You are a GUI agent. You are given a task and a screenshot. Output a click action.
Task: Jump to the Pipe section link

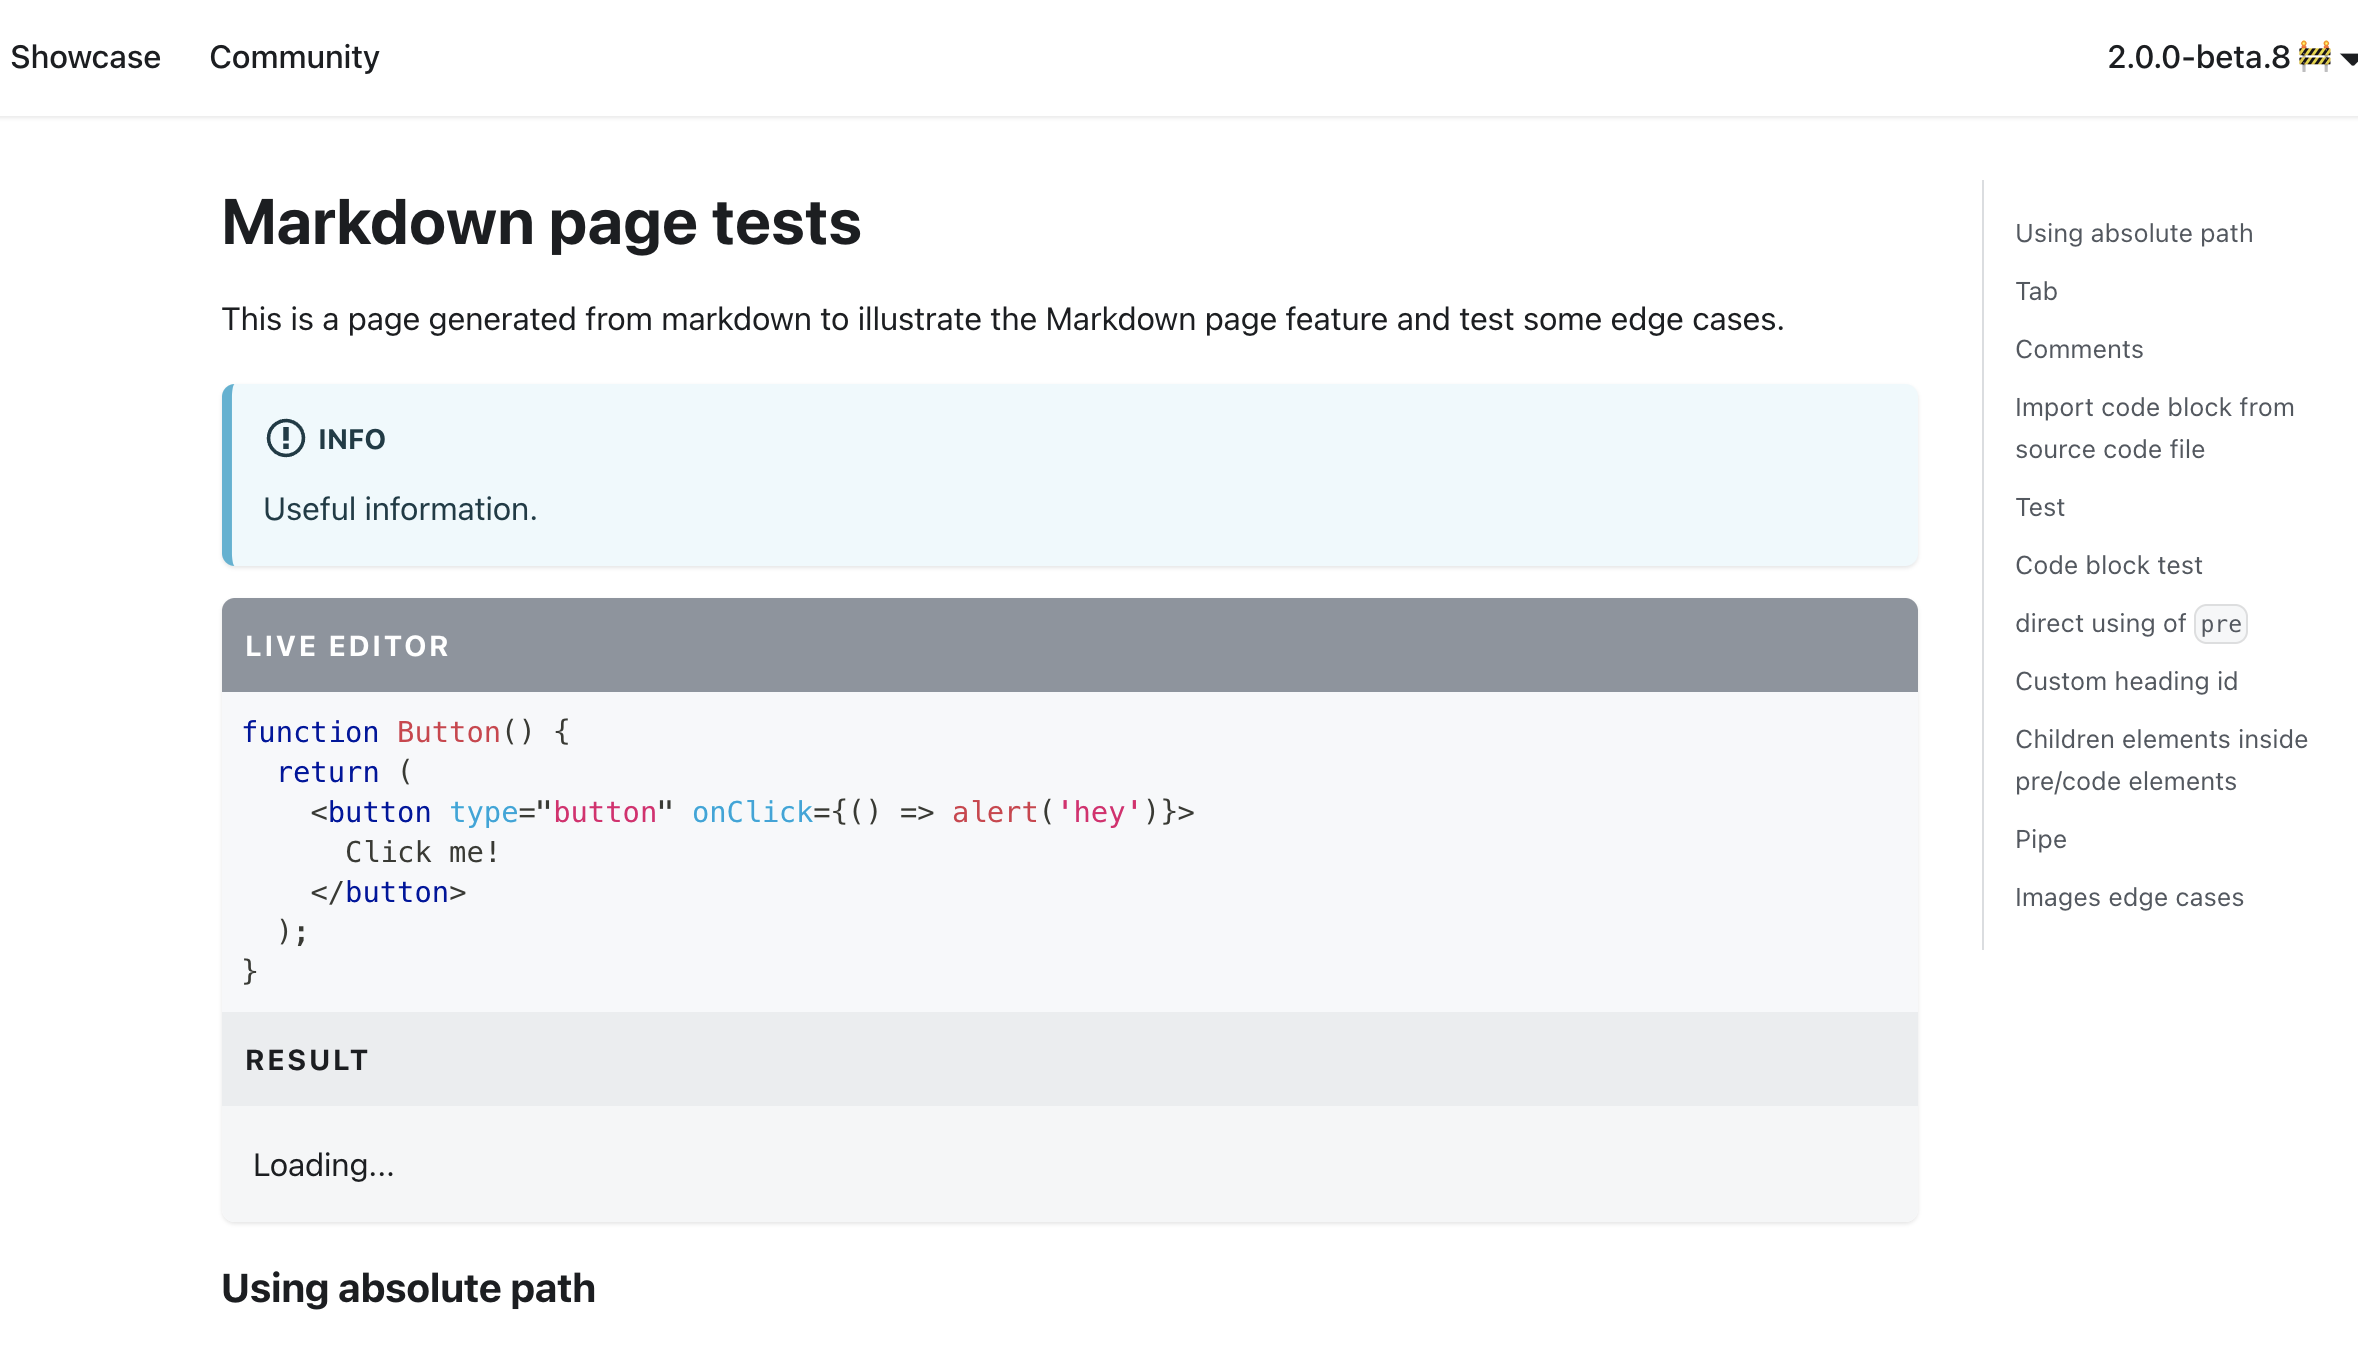point(2040,839)
